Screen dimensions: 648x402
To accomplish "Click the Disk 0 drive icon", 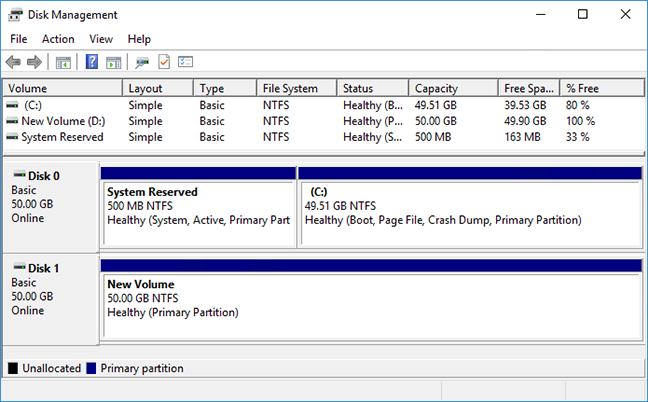I will coord(19,174).
